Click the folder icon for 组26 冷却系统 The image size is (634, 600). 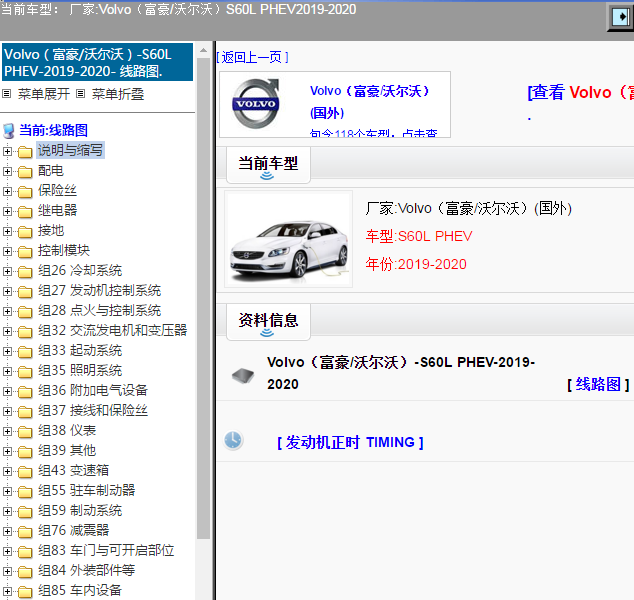point(25,272)
